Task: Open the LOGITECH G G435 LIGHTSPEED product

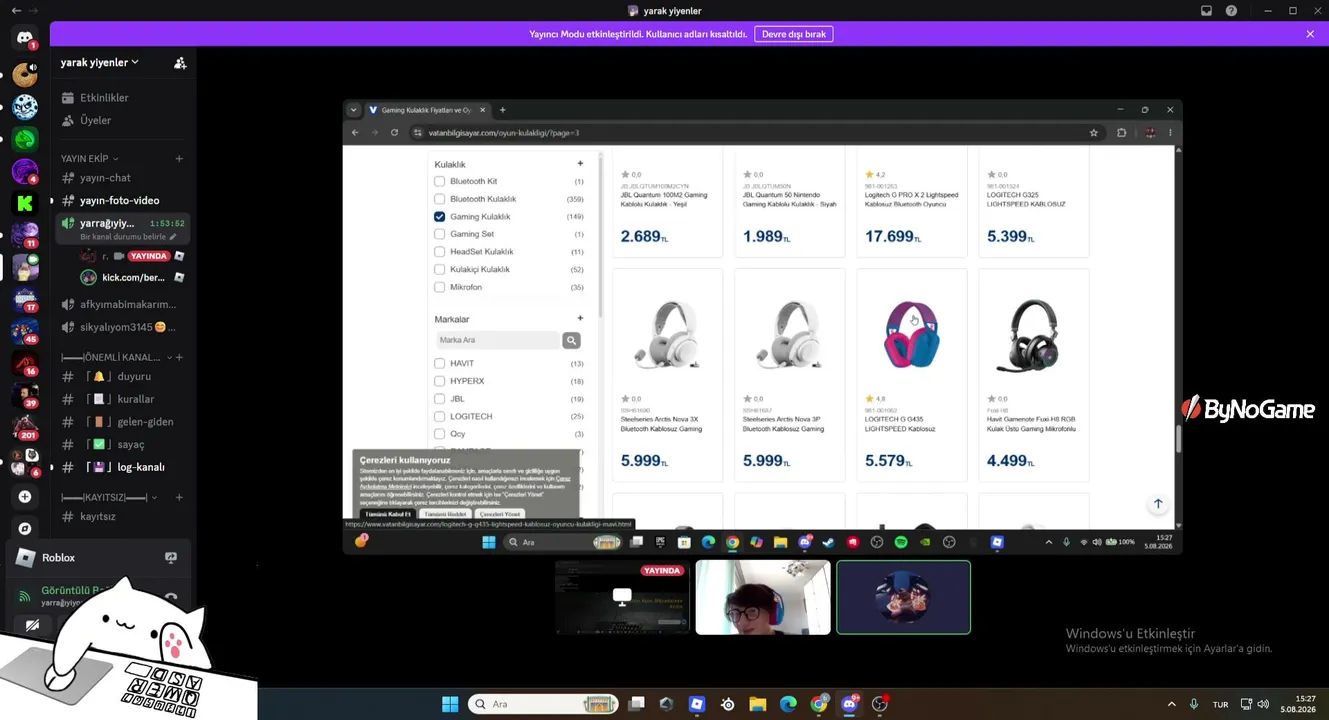Action: pos(912,375)
